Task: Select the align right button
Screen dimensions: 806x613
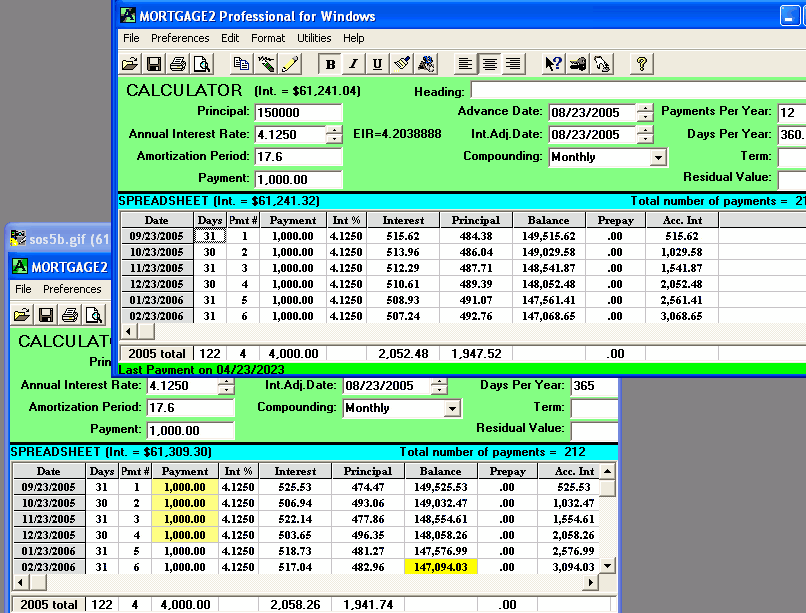Action: click(x=513, y=64)
